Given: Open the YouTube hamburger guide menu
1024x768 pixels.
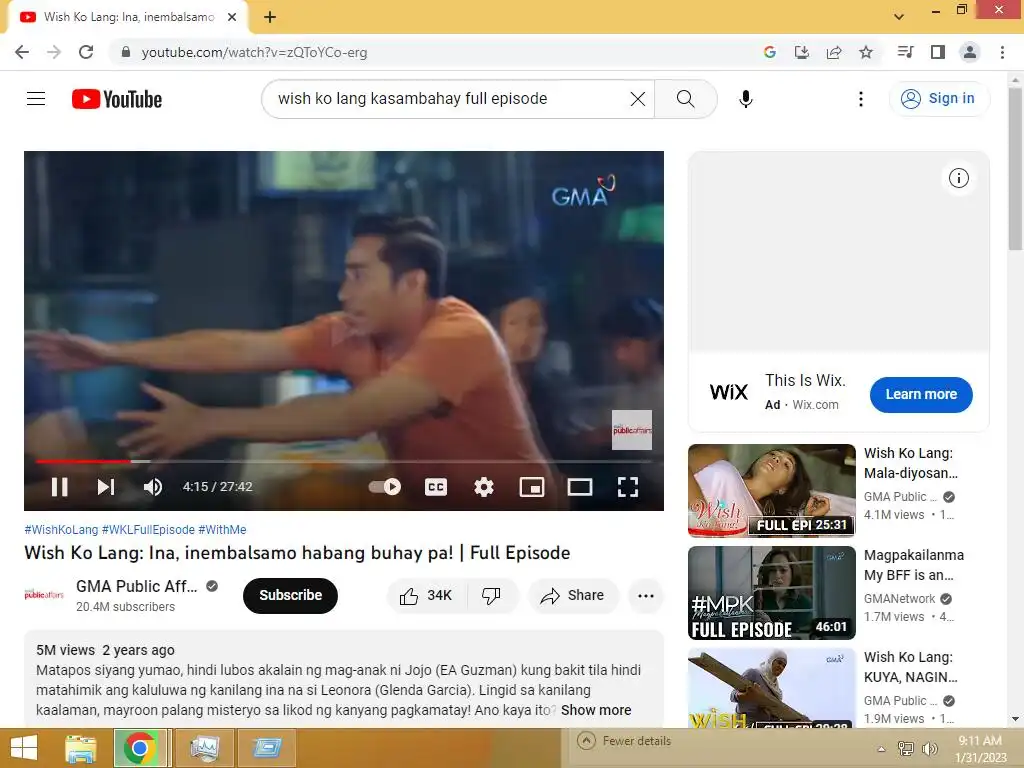Looking at the screenshot, I should click(36, 99).
